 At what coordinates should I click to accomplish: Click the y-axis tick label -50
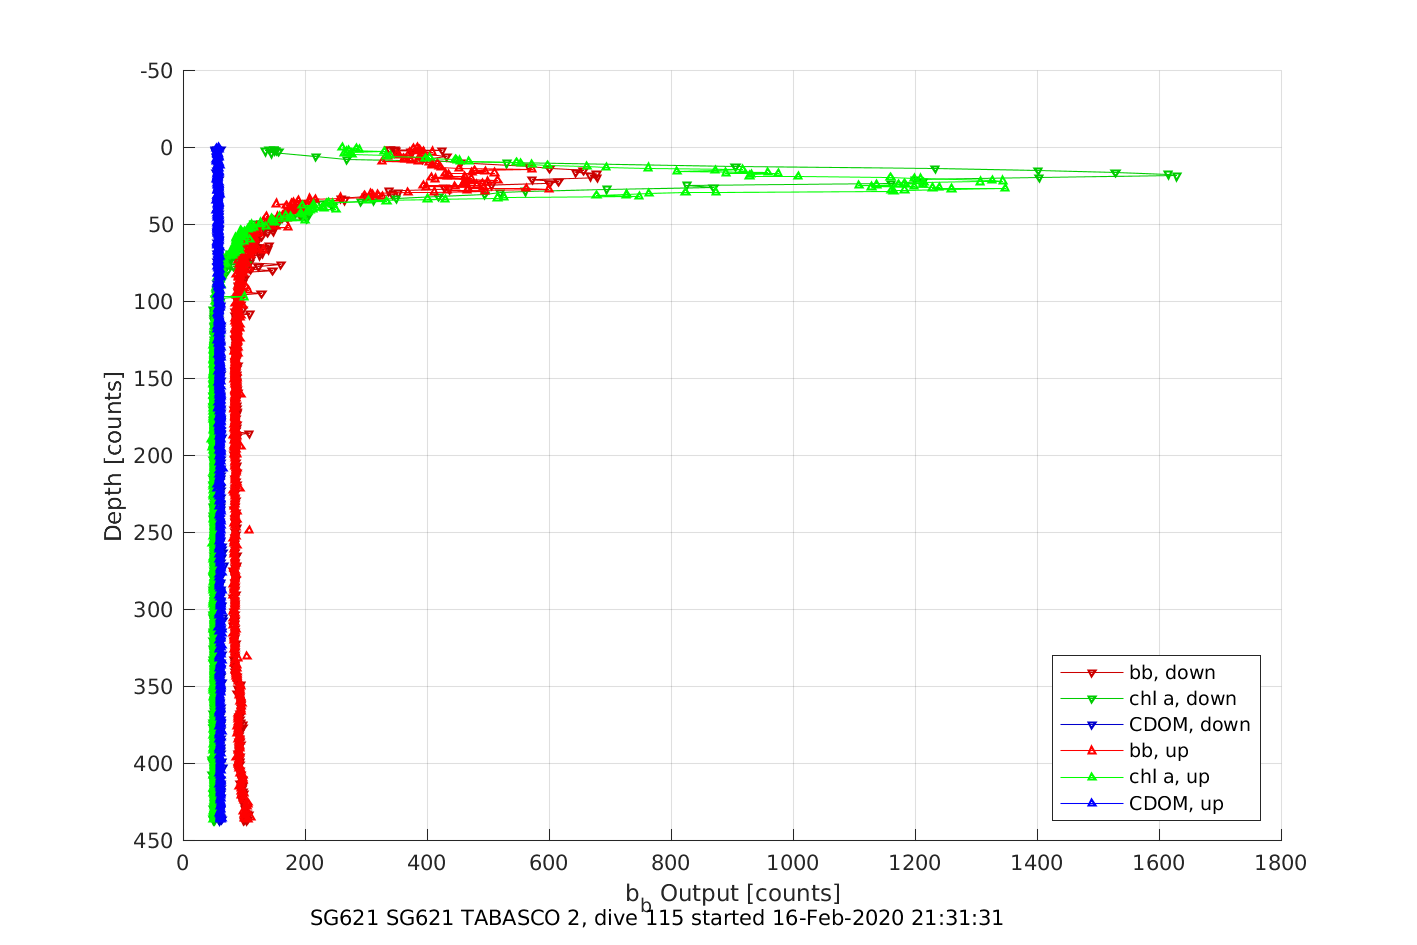coord(156,70)
